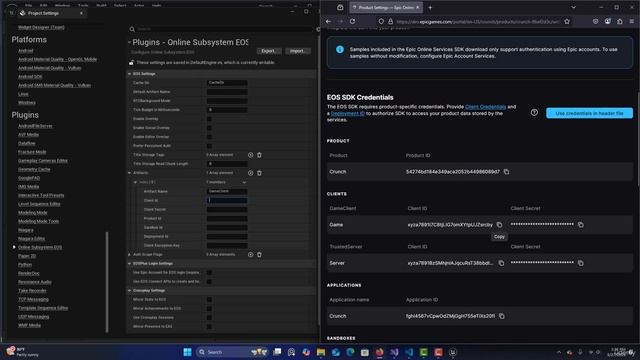640x360 pixels.
Task: Open the Paper 2D plugin settings
Action: click(x=27, y=256)
